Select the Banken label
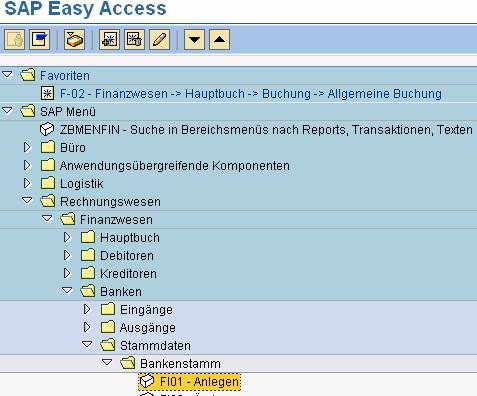The height and width of the screenshot is (396, 477). coord(121,291)
